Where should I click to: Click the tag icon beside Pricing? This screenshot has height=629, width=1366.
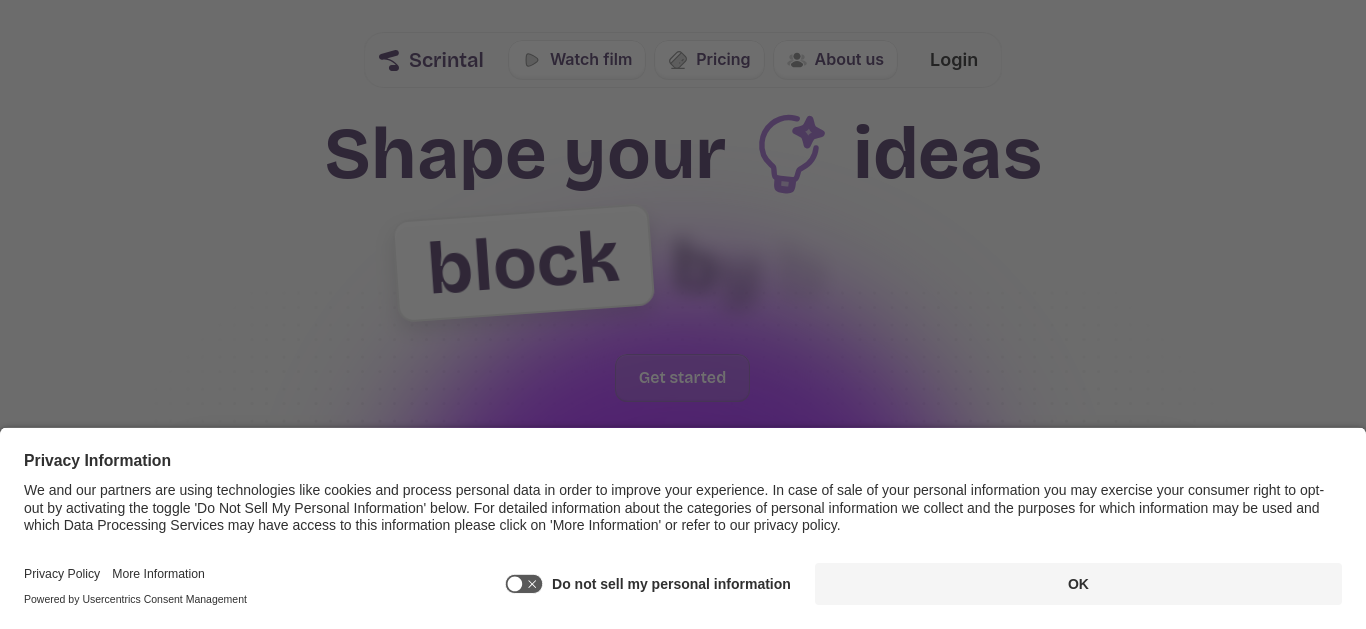click(x=678, y=60)
